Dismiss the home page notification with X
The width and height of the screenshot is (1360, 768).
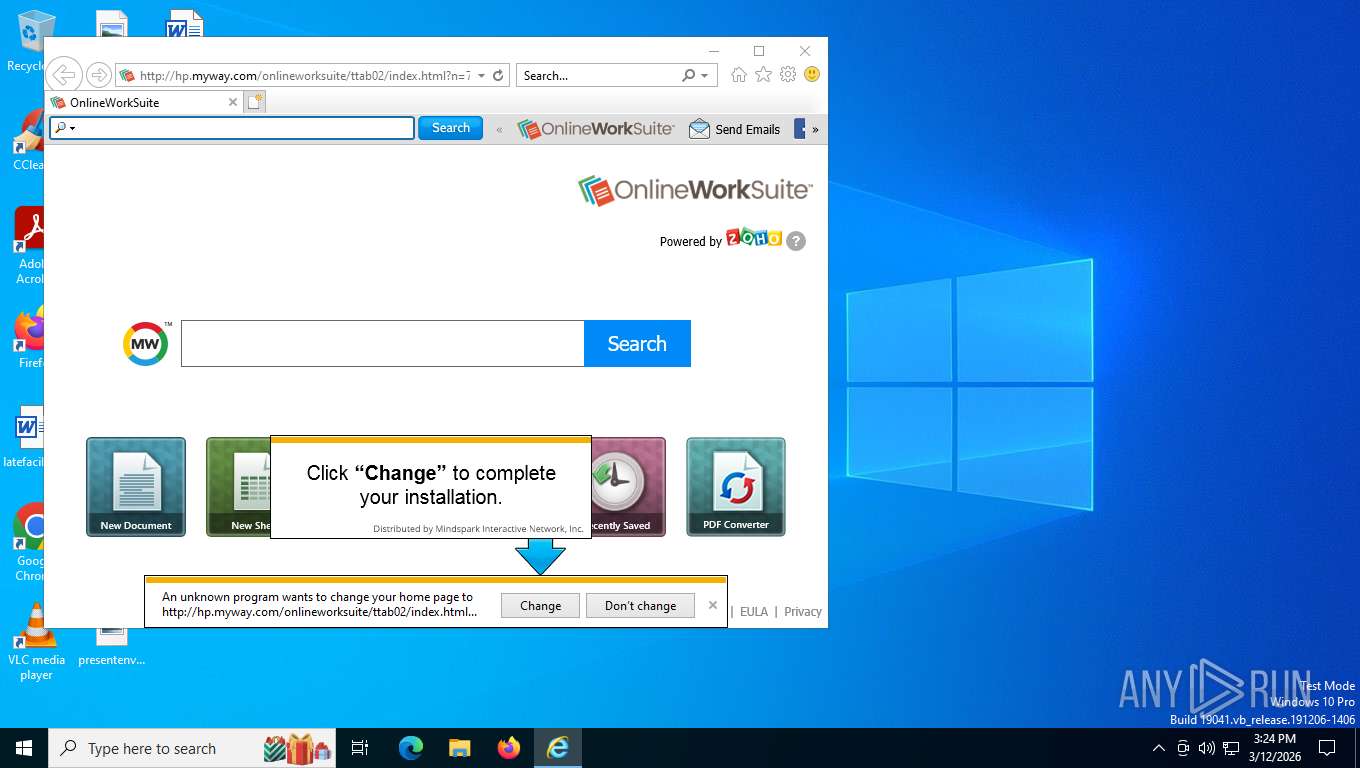point(713,605)
